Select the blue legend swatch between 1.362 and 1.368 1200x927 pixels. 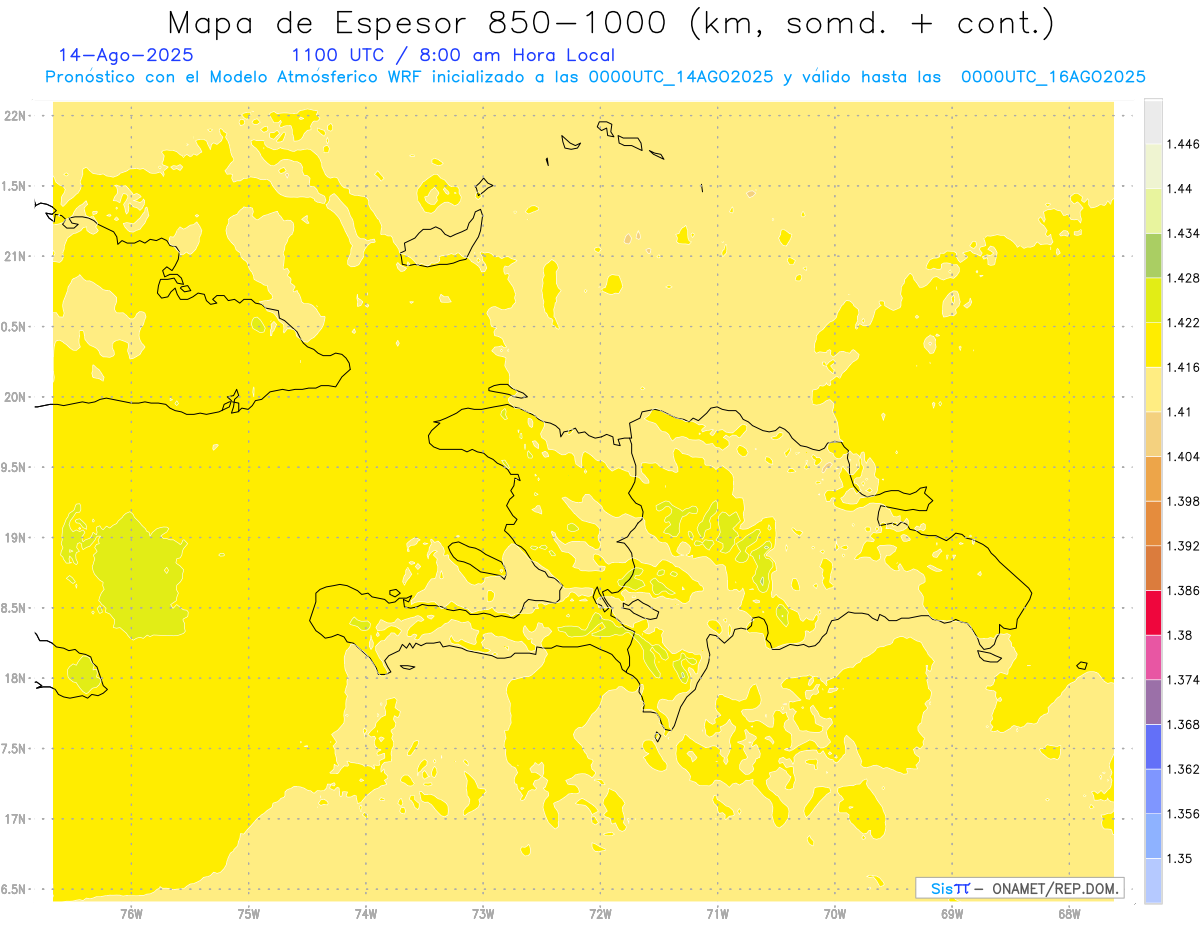[x=1153, y=747]
